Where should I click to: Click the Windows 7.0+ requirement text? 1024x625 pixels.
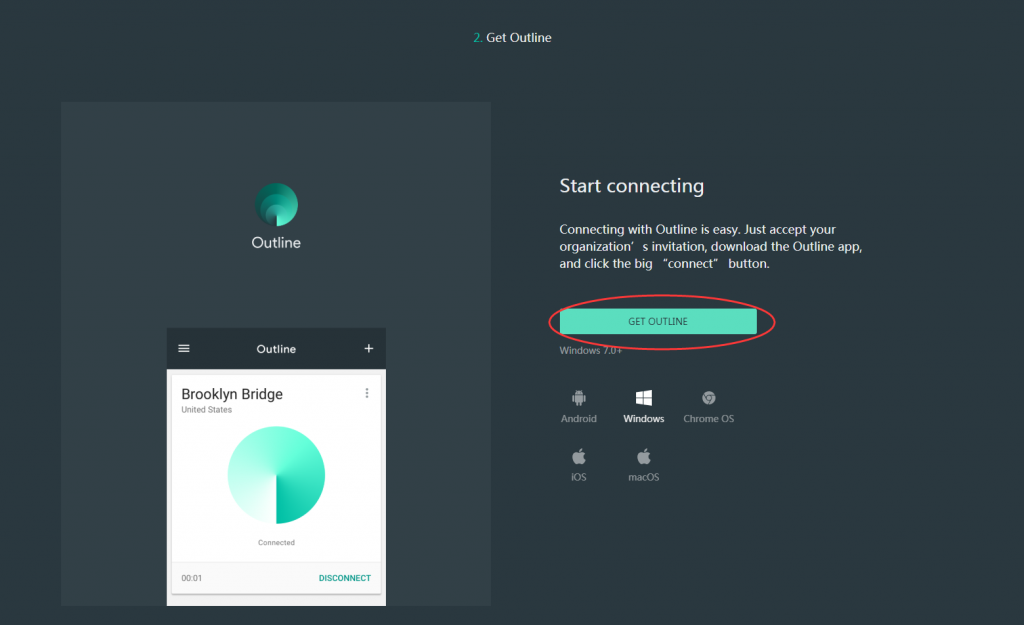pyautogui.click(x=590, y=351)
